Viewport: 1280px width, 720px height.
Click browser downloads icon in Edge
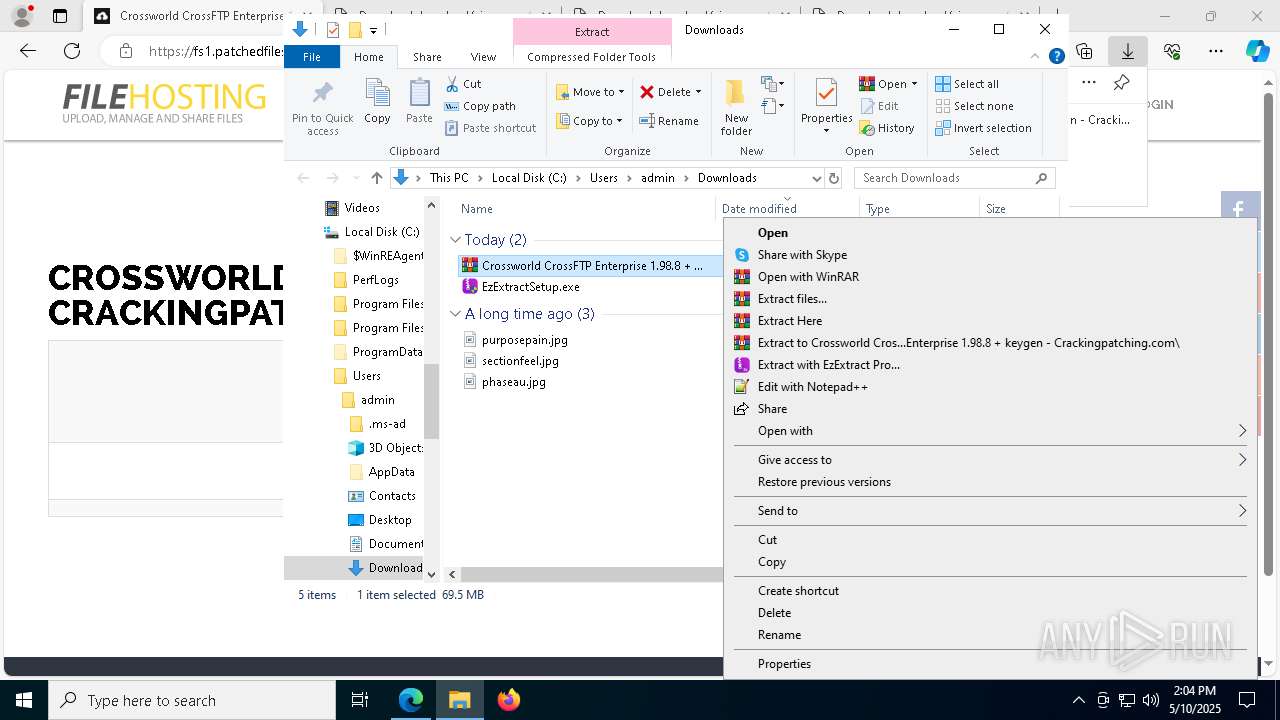click(1128, 51)
